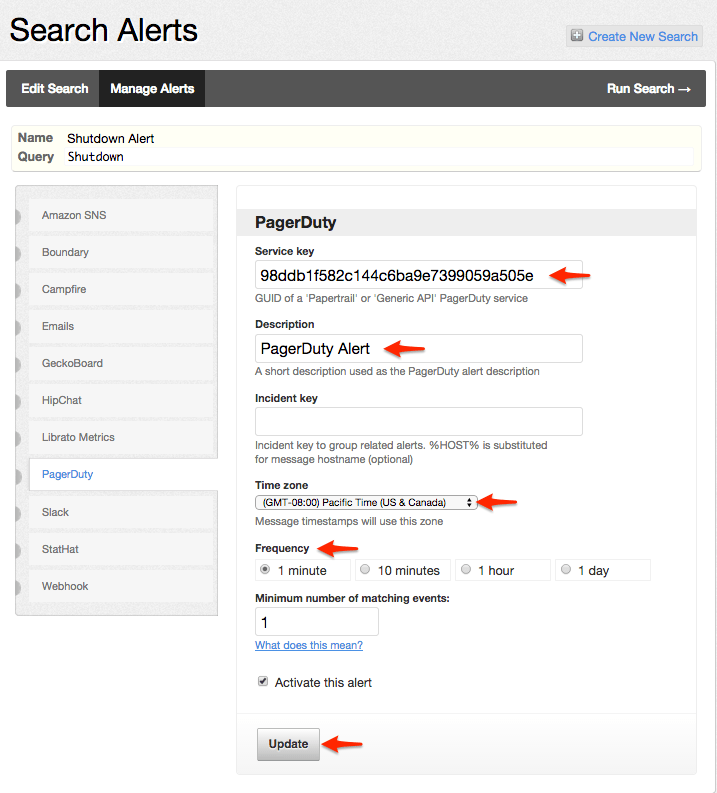Open GeckoBoard alert settings
Viewport: 717px width, 793px height.
121,363
